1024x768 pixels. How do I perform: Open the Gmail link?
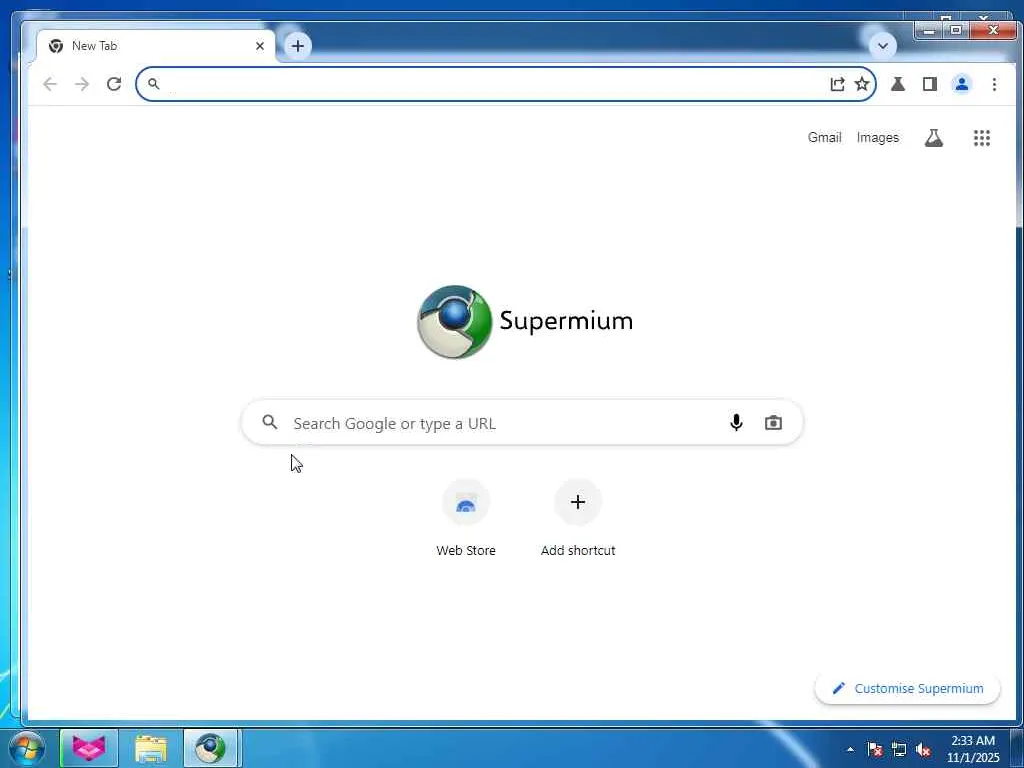tap(824, 137)
